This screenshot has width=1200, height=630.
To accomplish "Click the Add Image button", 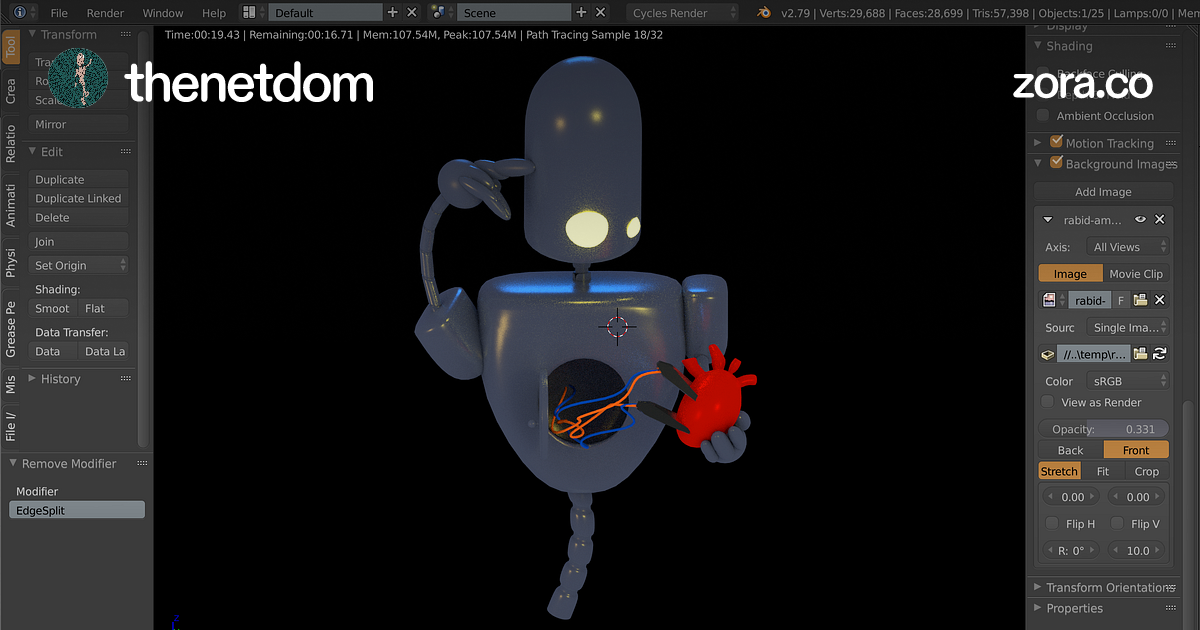I will pos(1103,192).
